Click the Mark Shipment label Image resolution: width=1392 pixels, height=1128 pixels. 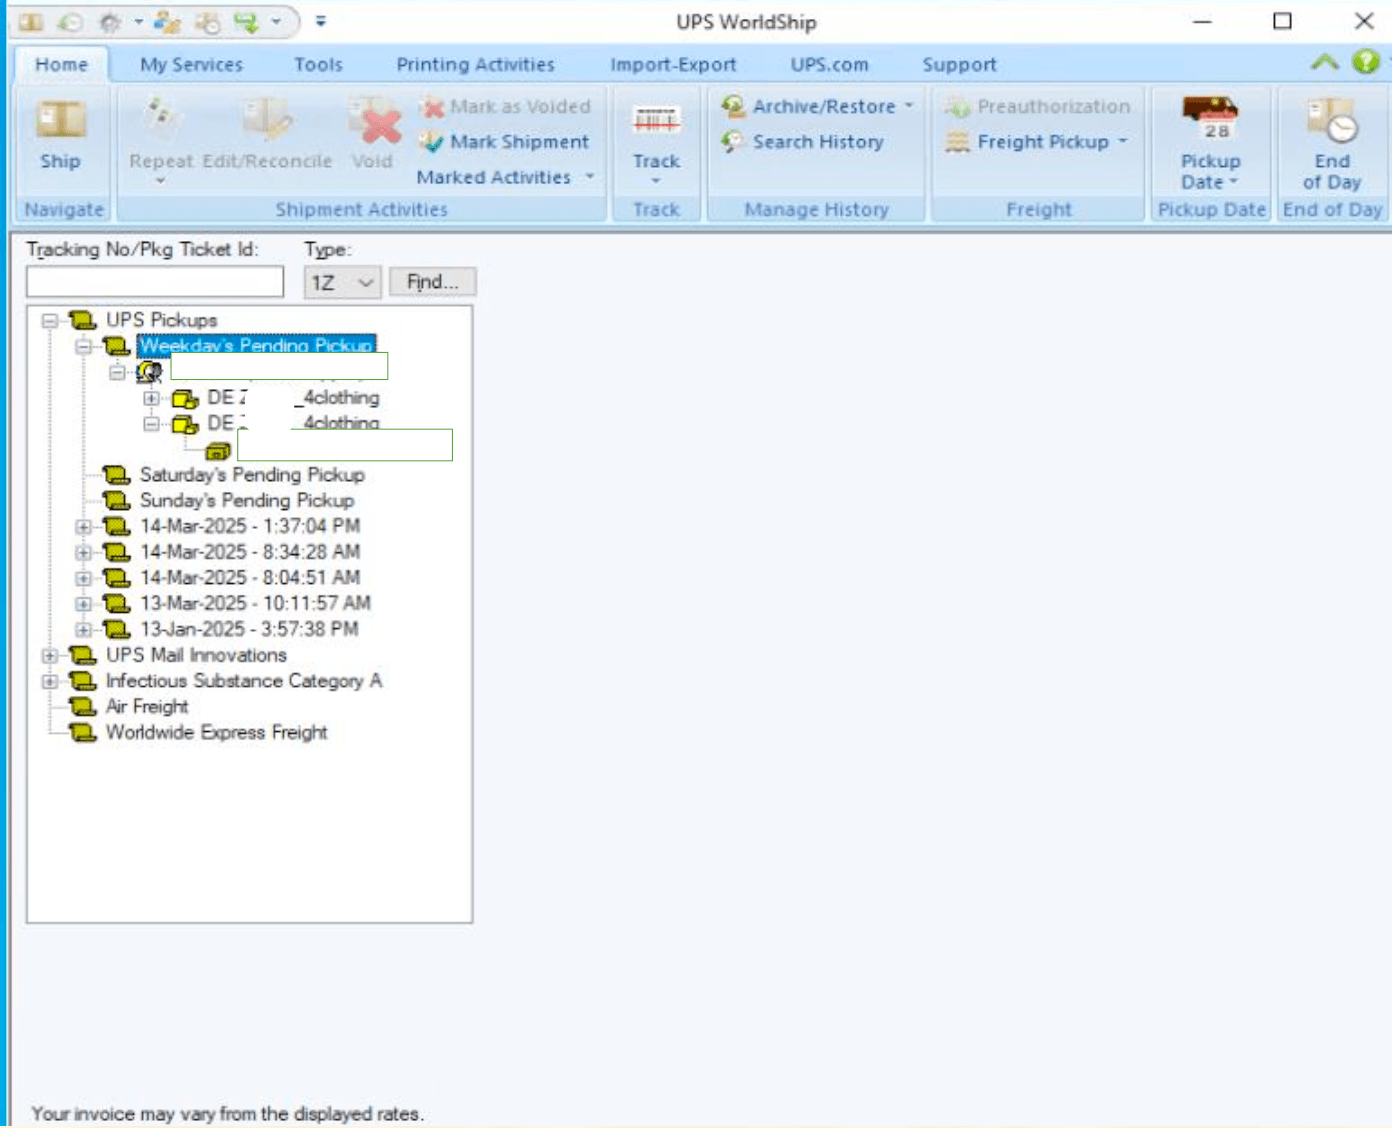coord(519,142)
